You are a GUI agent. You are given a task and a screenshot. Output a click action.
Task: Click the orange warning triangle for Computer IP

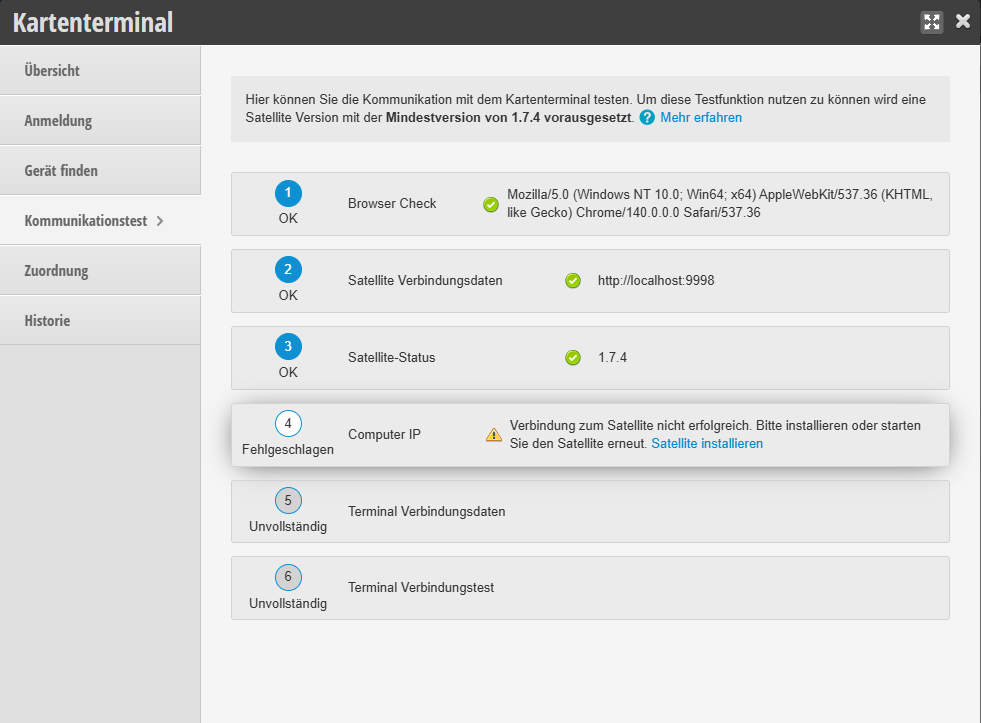pyautogui.click(x=494, y=435)
